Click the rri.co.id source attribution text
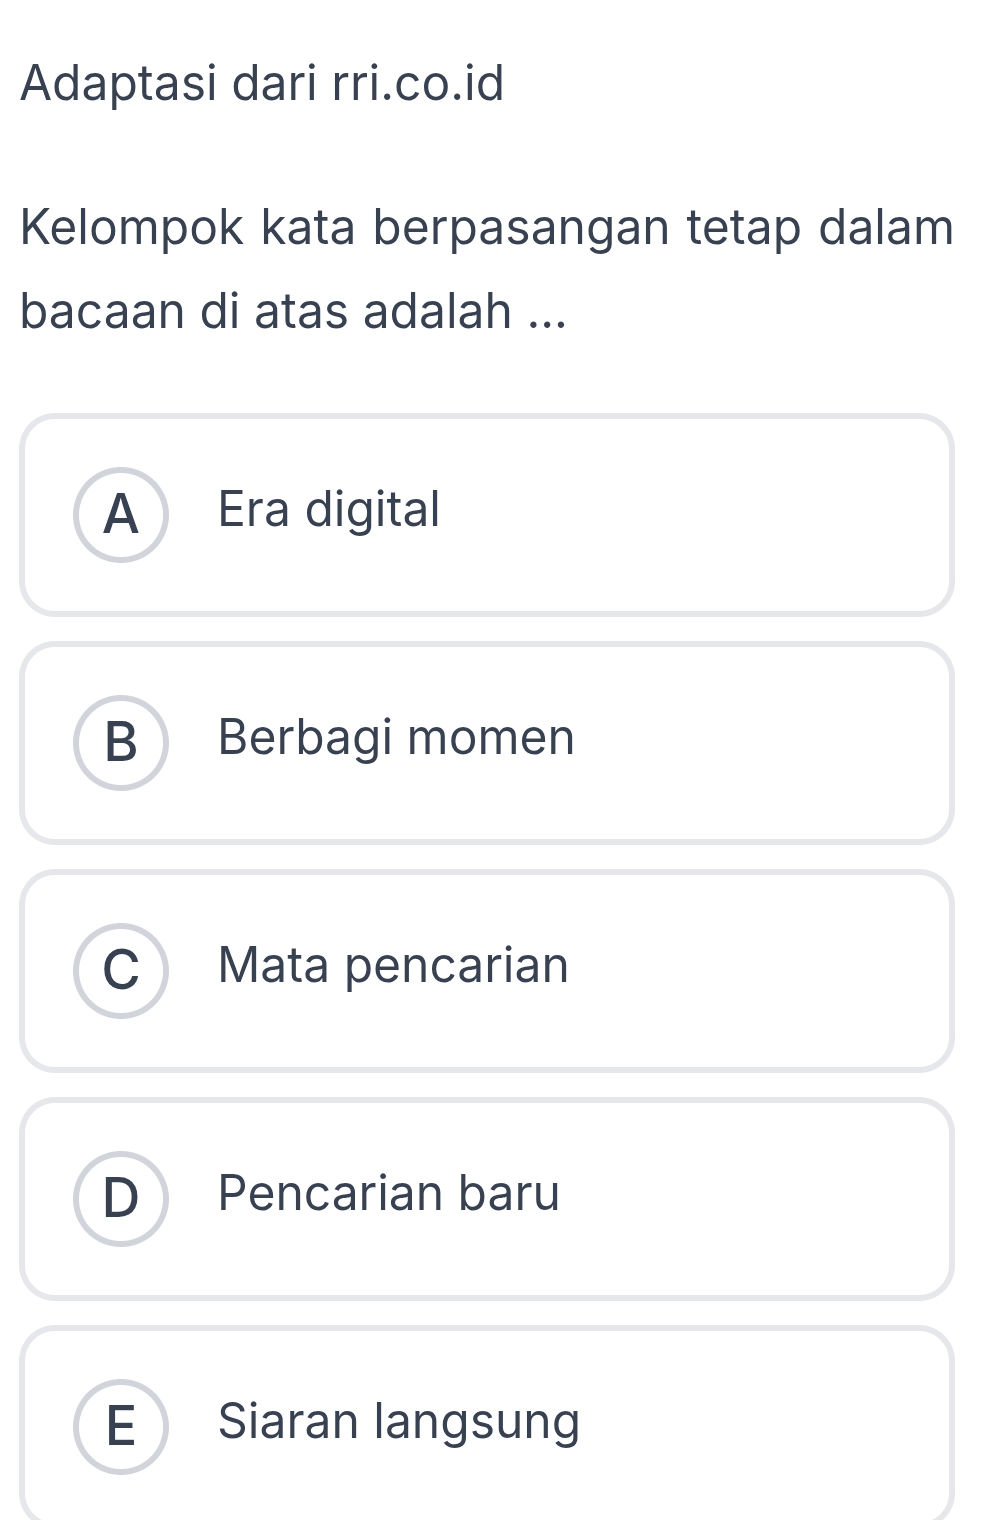The height and width of the screenshot is (1520, 1008). (260, 85)
